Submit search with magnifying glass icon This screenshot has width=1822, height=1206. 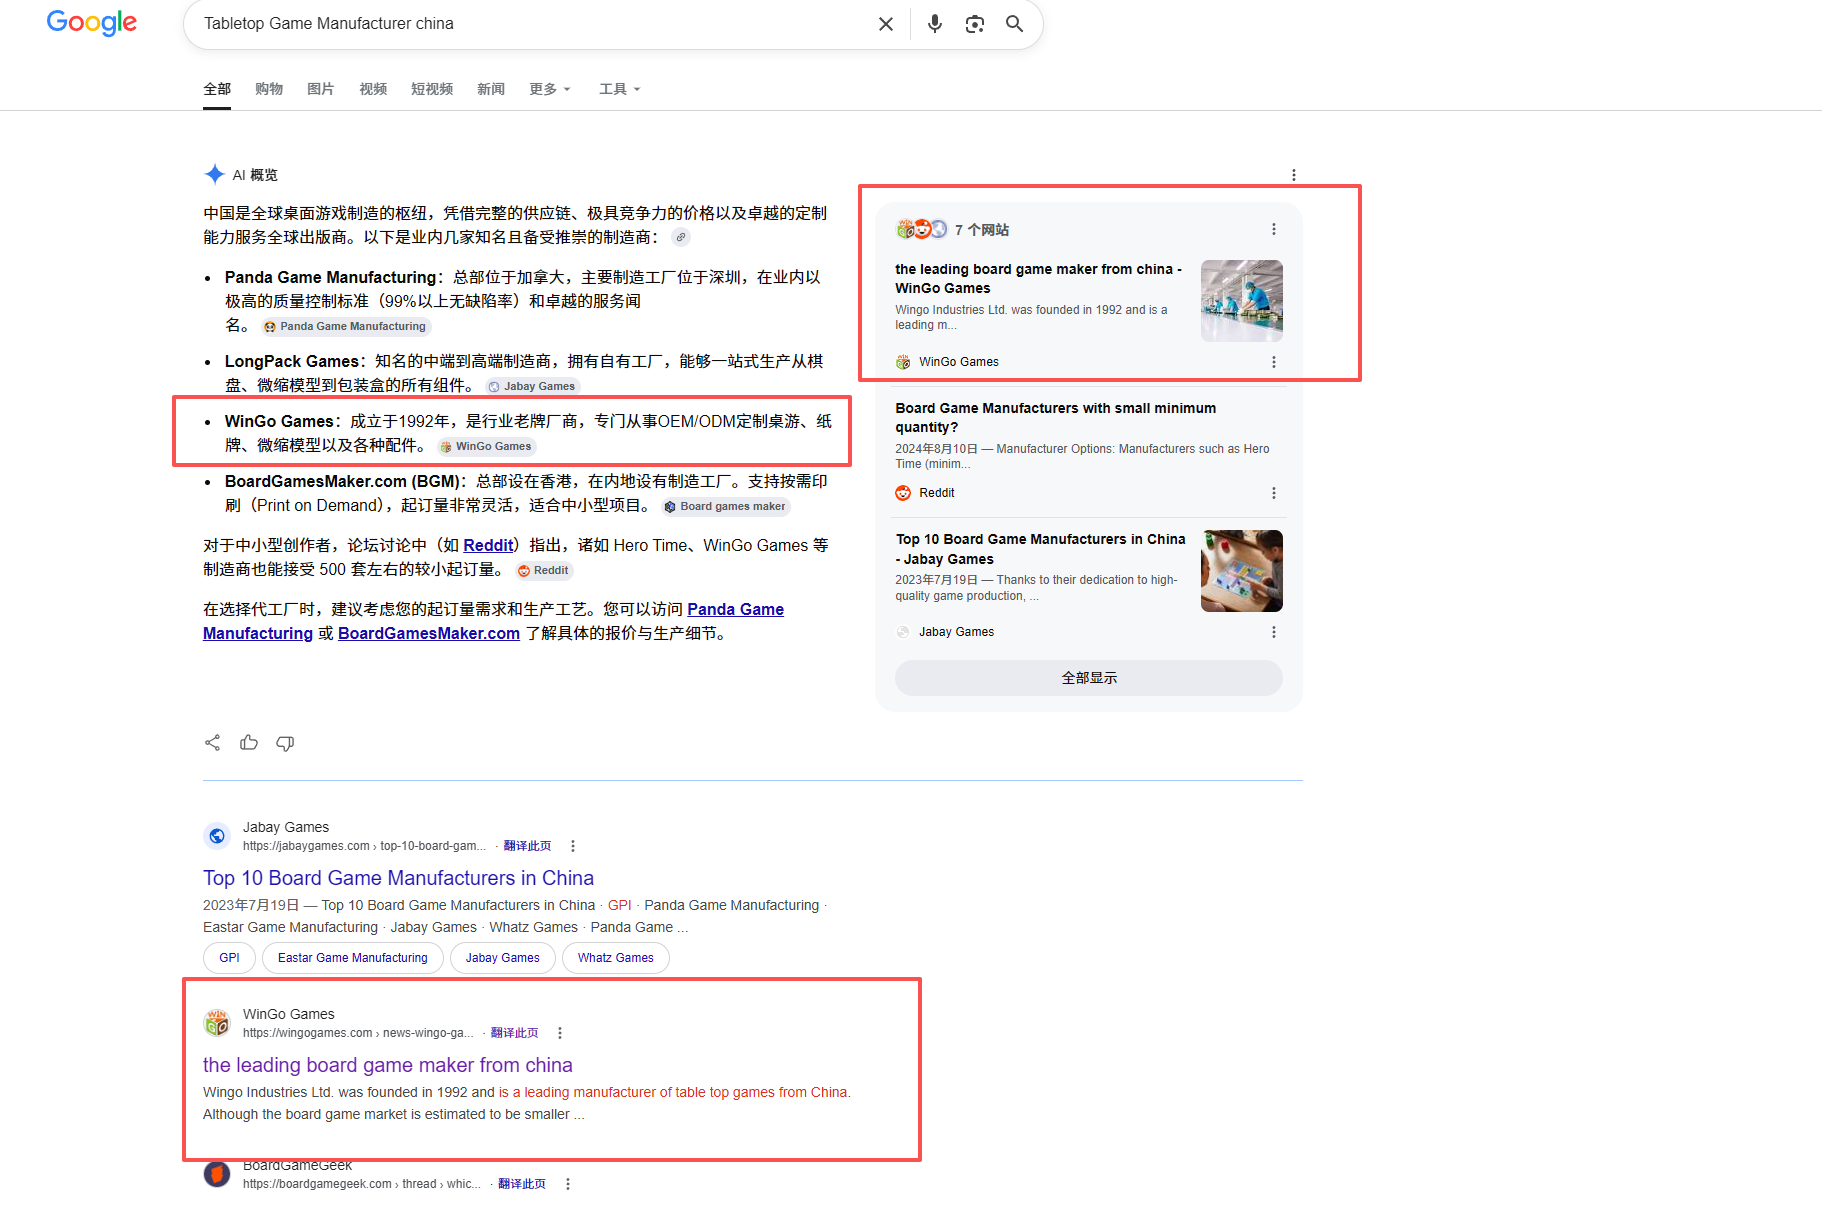tap(1014, 24)
